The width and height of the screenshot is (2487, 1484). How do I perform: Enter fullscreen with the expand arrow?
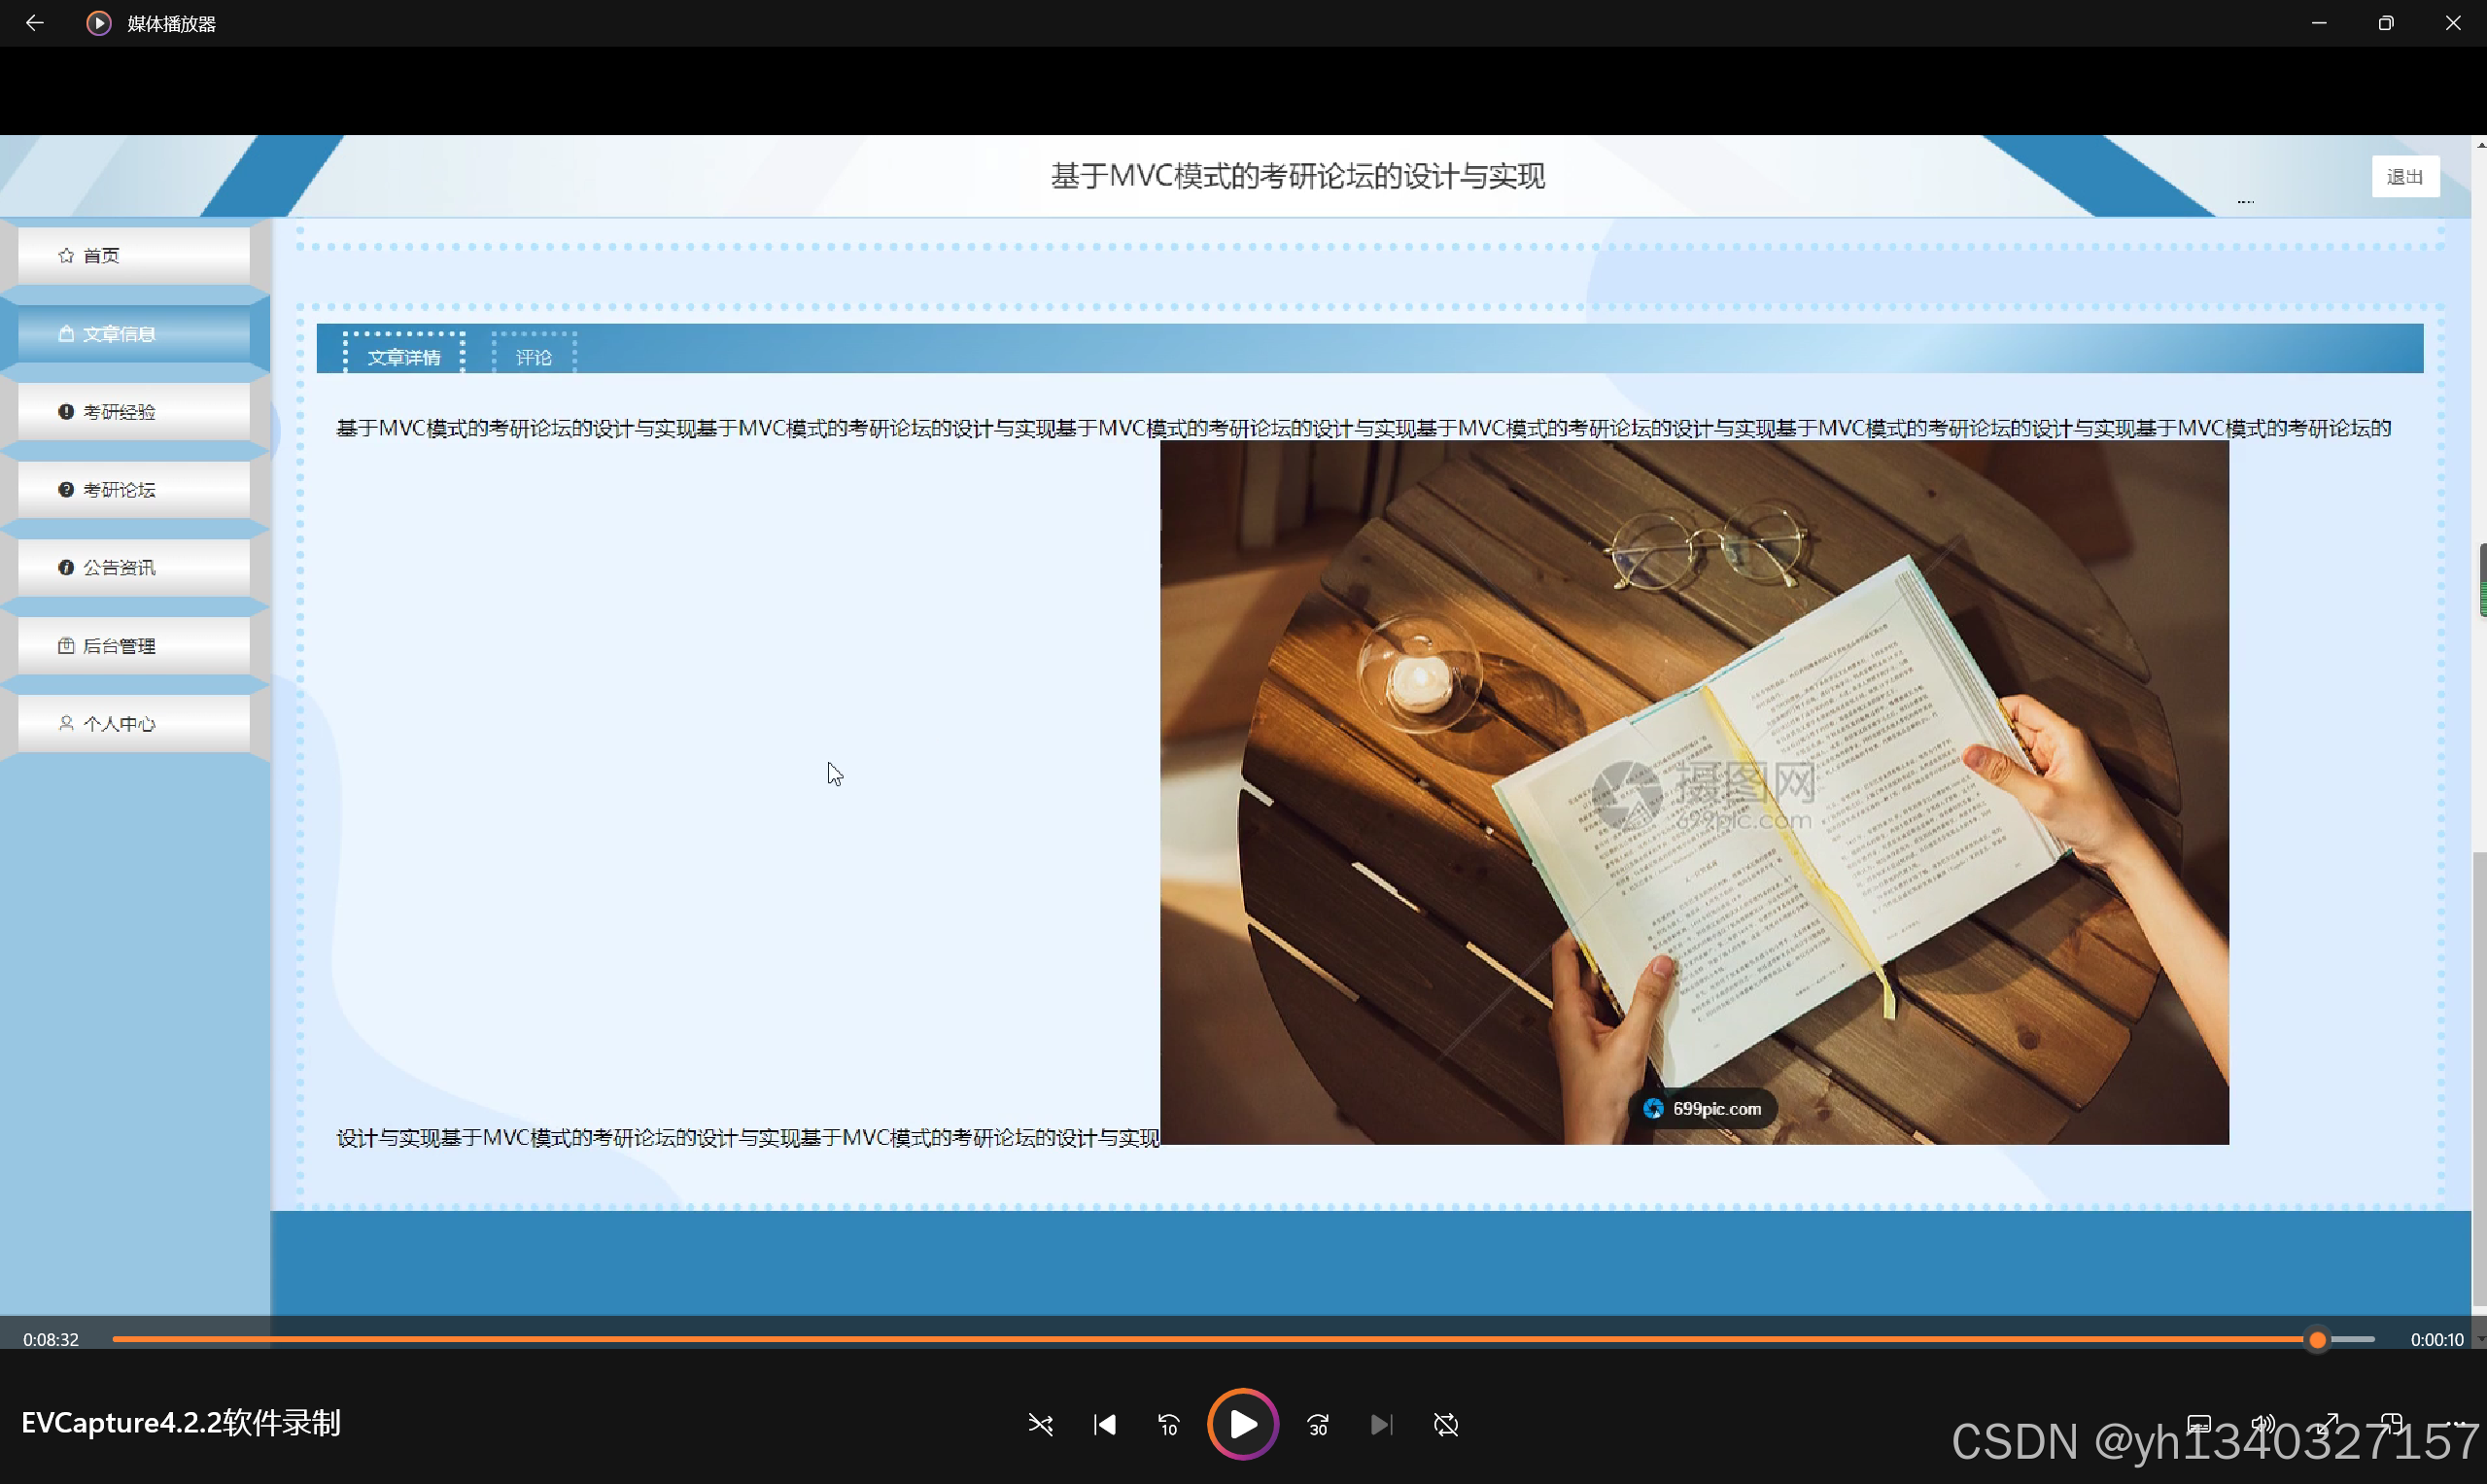tap(2328, 1424)
